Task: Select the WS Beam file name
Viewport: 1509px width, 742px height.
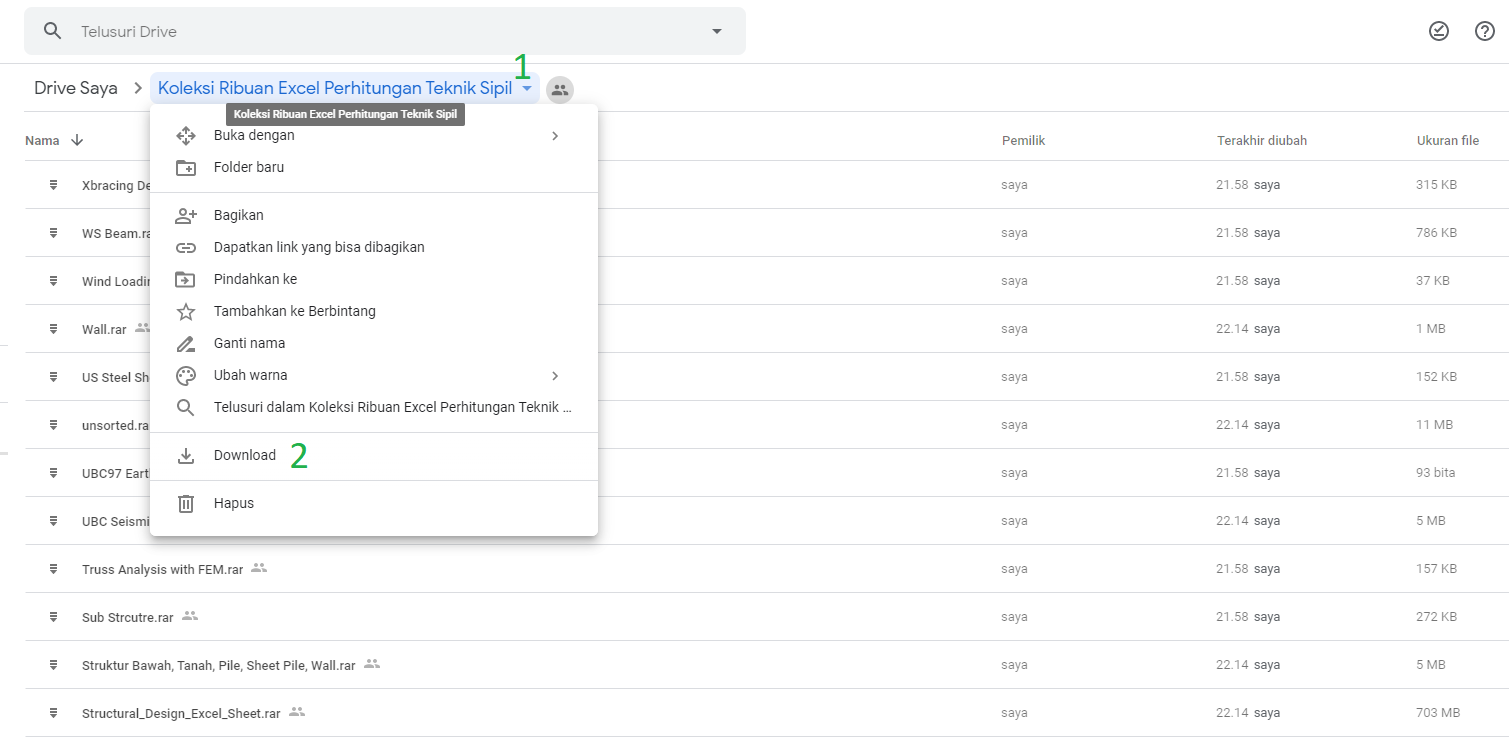Action: pos(116,233)
